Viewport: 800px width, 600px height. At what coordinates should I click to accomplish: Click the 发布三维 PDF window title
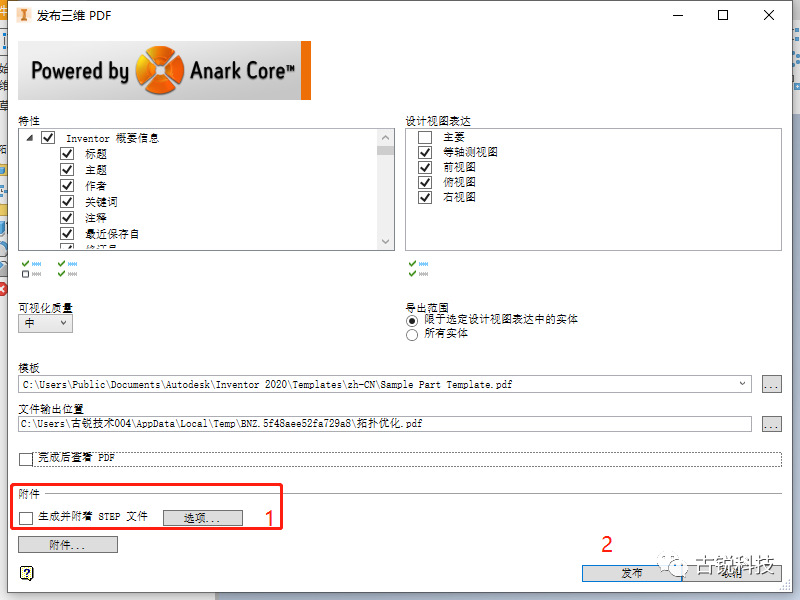pyautogui.click(x=74, y=15)
